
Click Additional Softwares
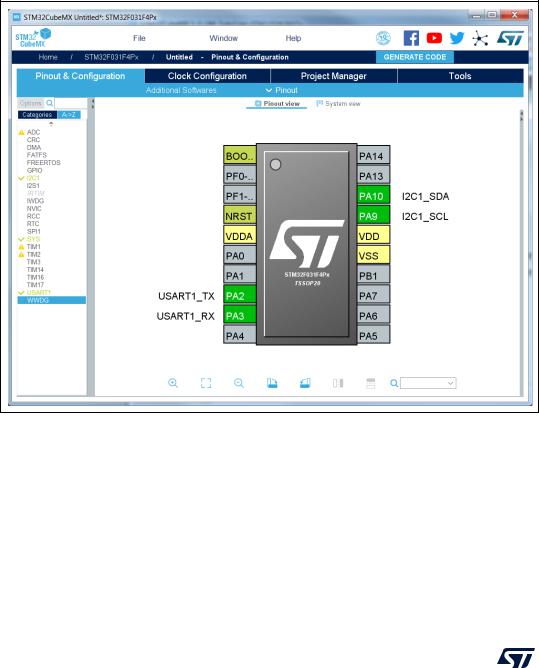181,90
